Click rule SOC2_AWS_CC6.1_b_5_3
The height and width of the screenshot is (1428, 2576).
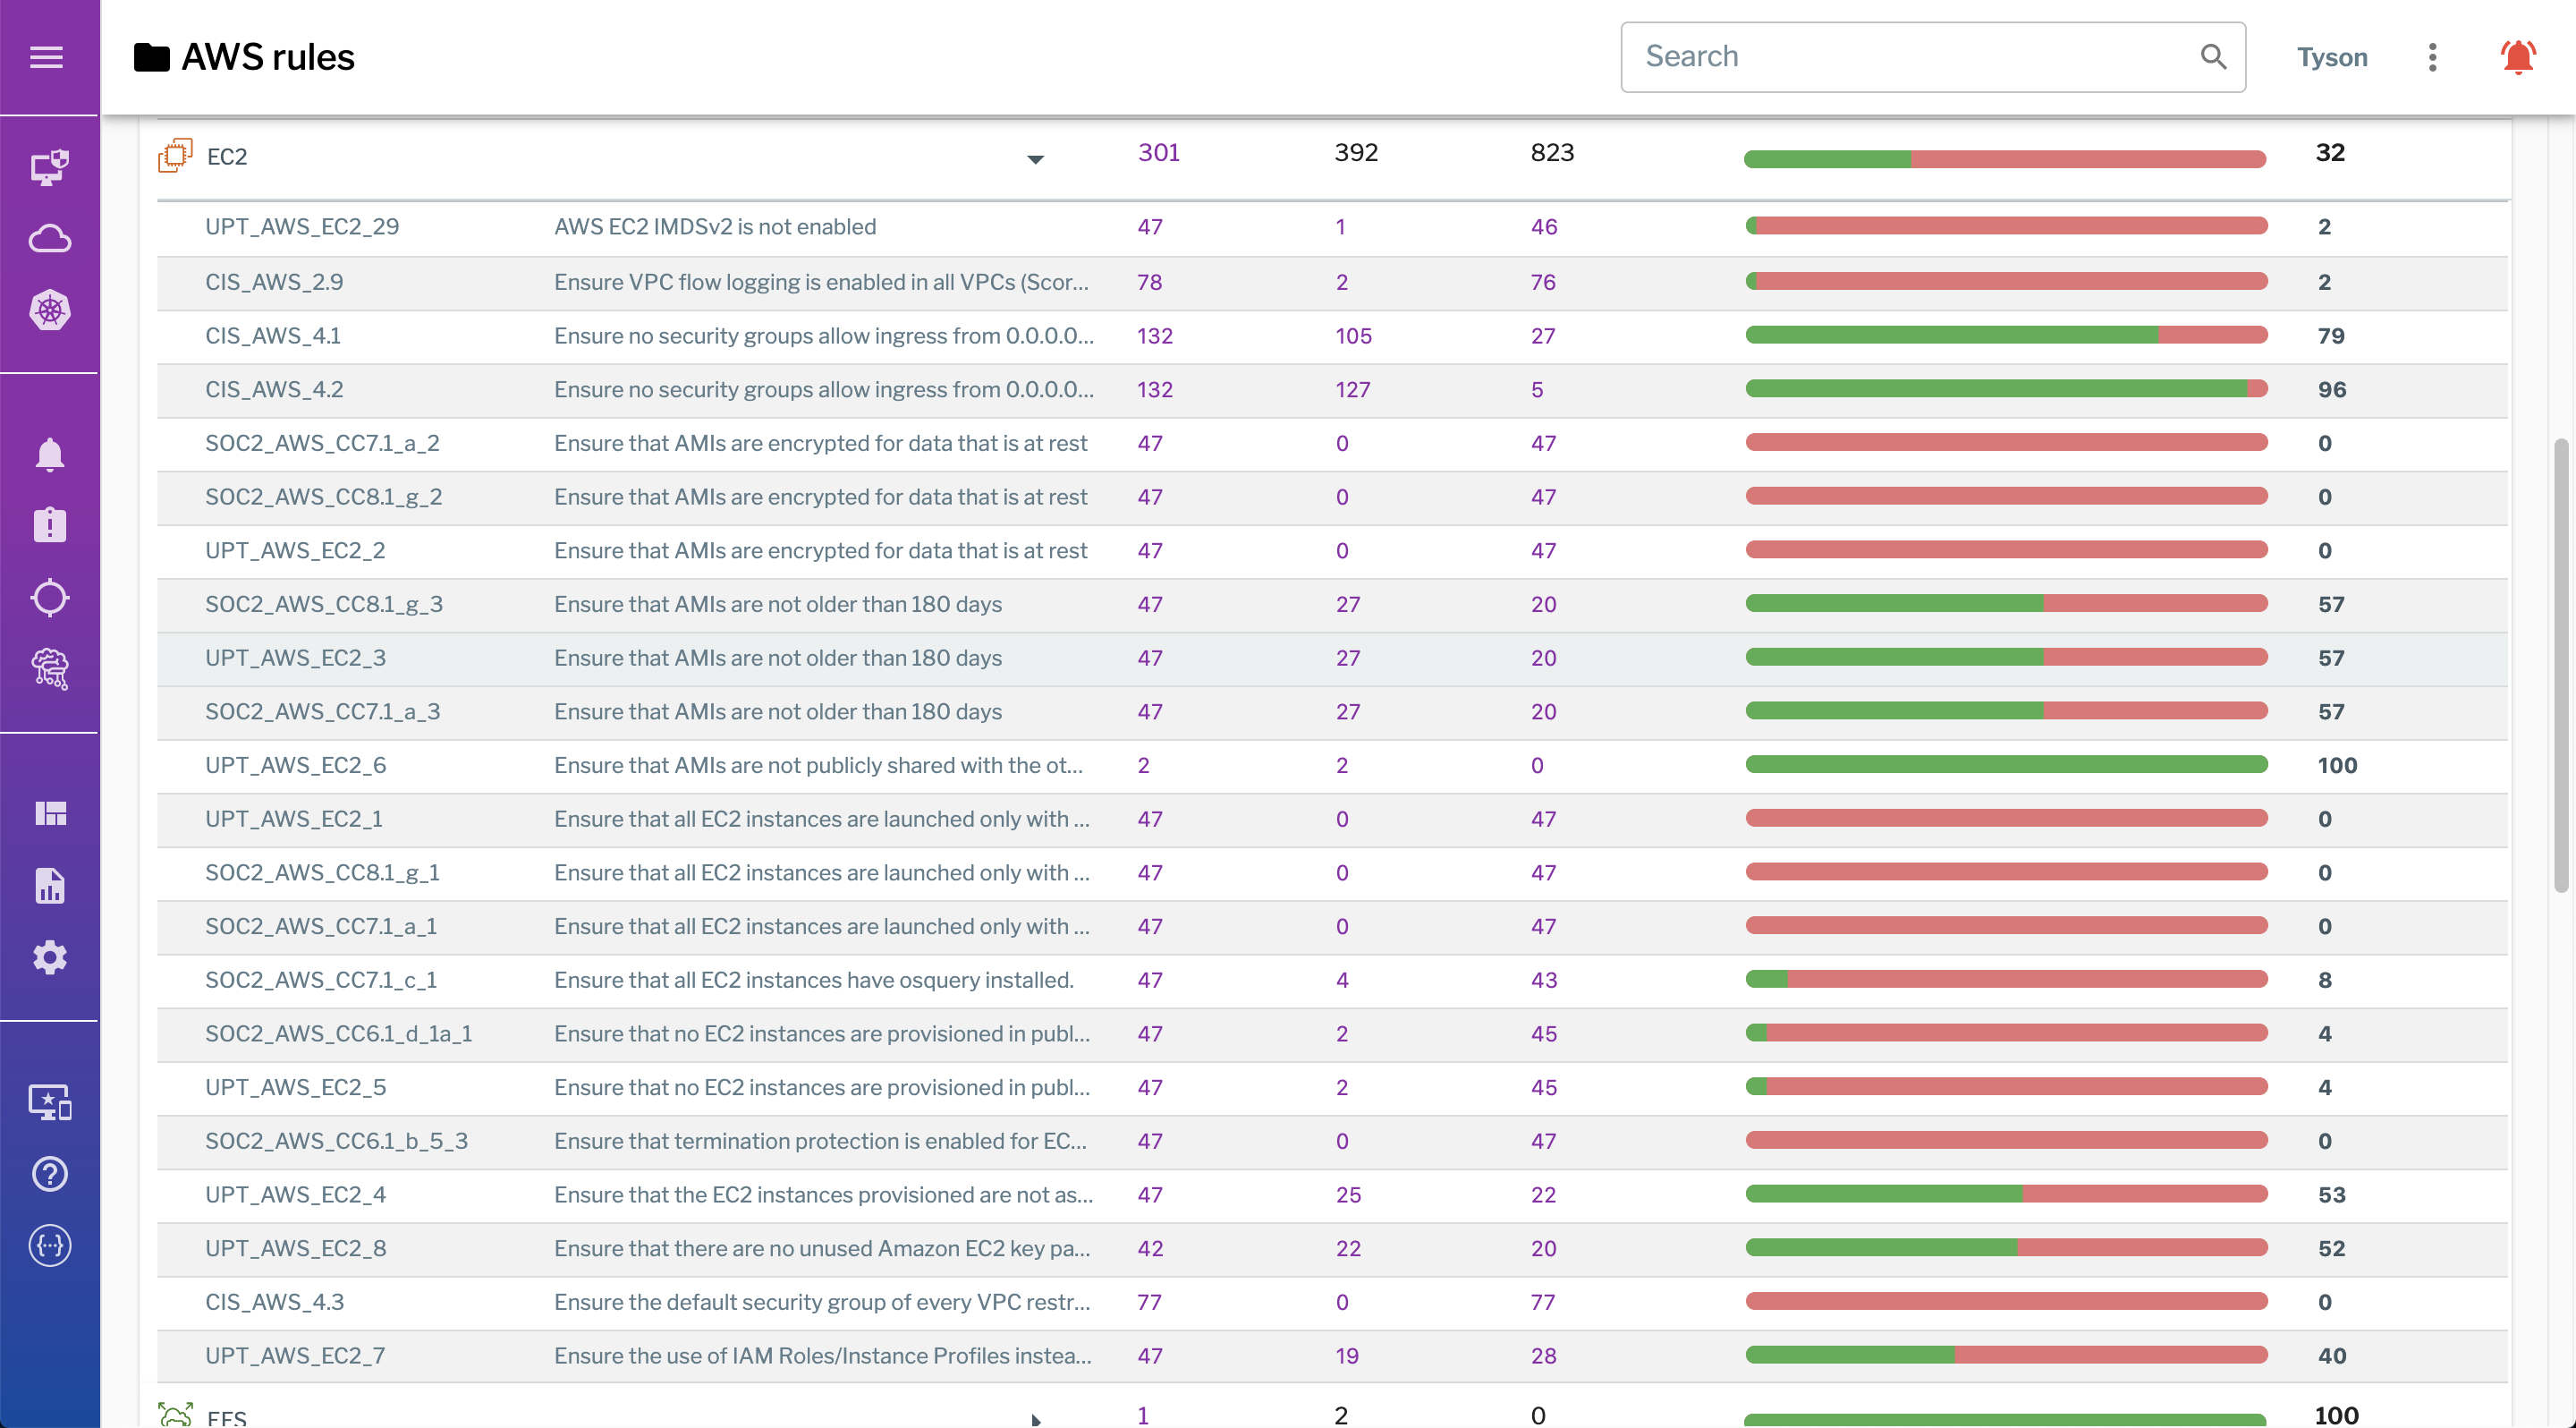click(336, 1142)
